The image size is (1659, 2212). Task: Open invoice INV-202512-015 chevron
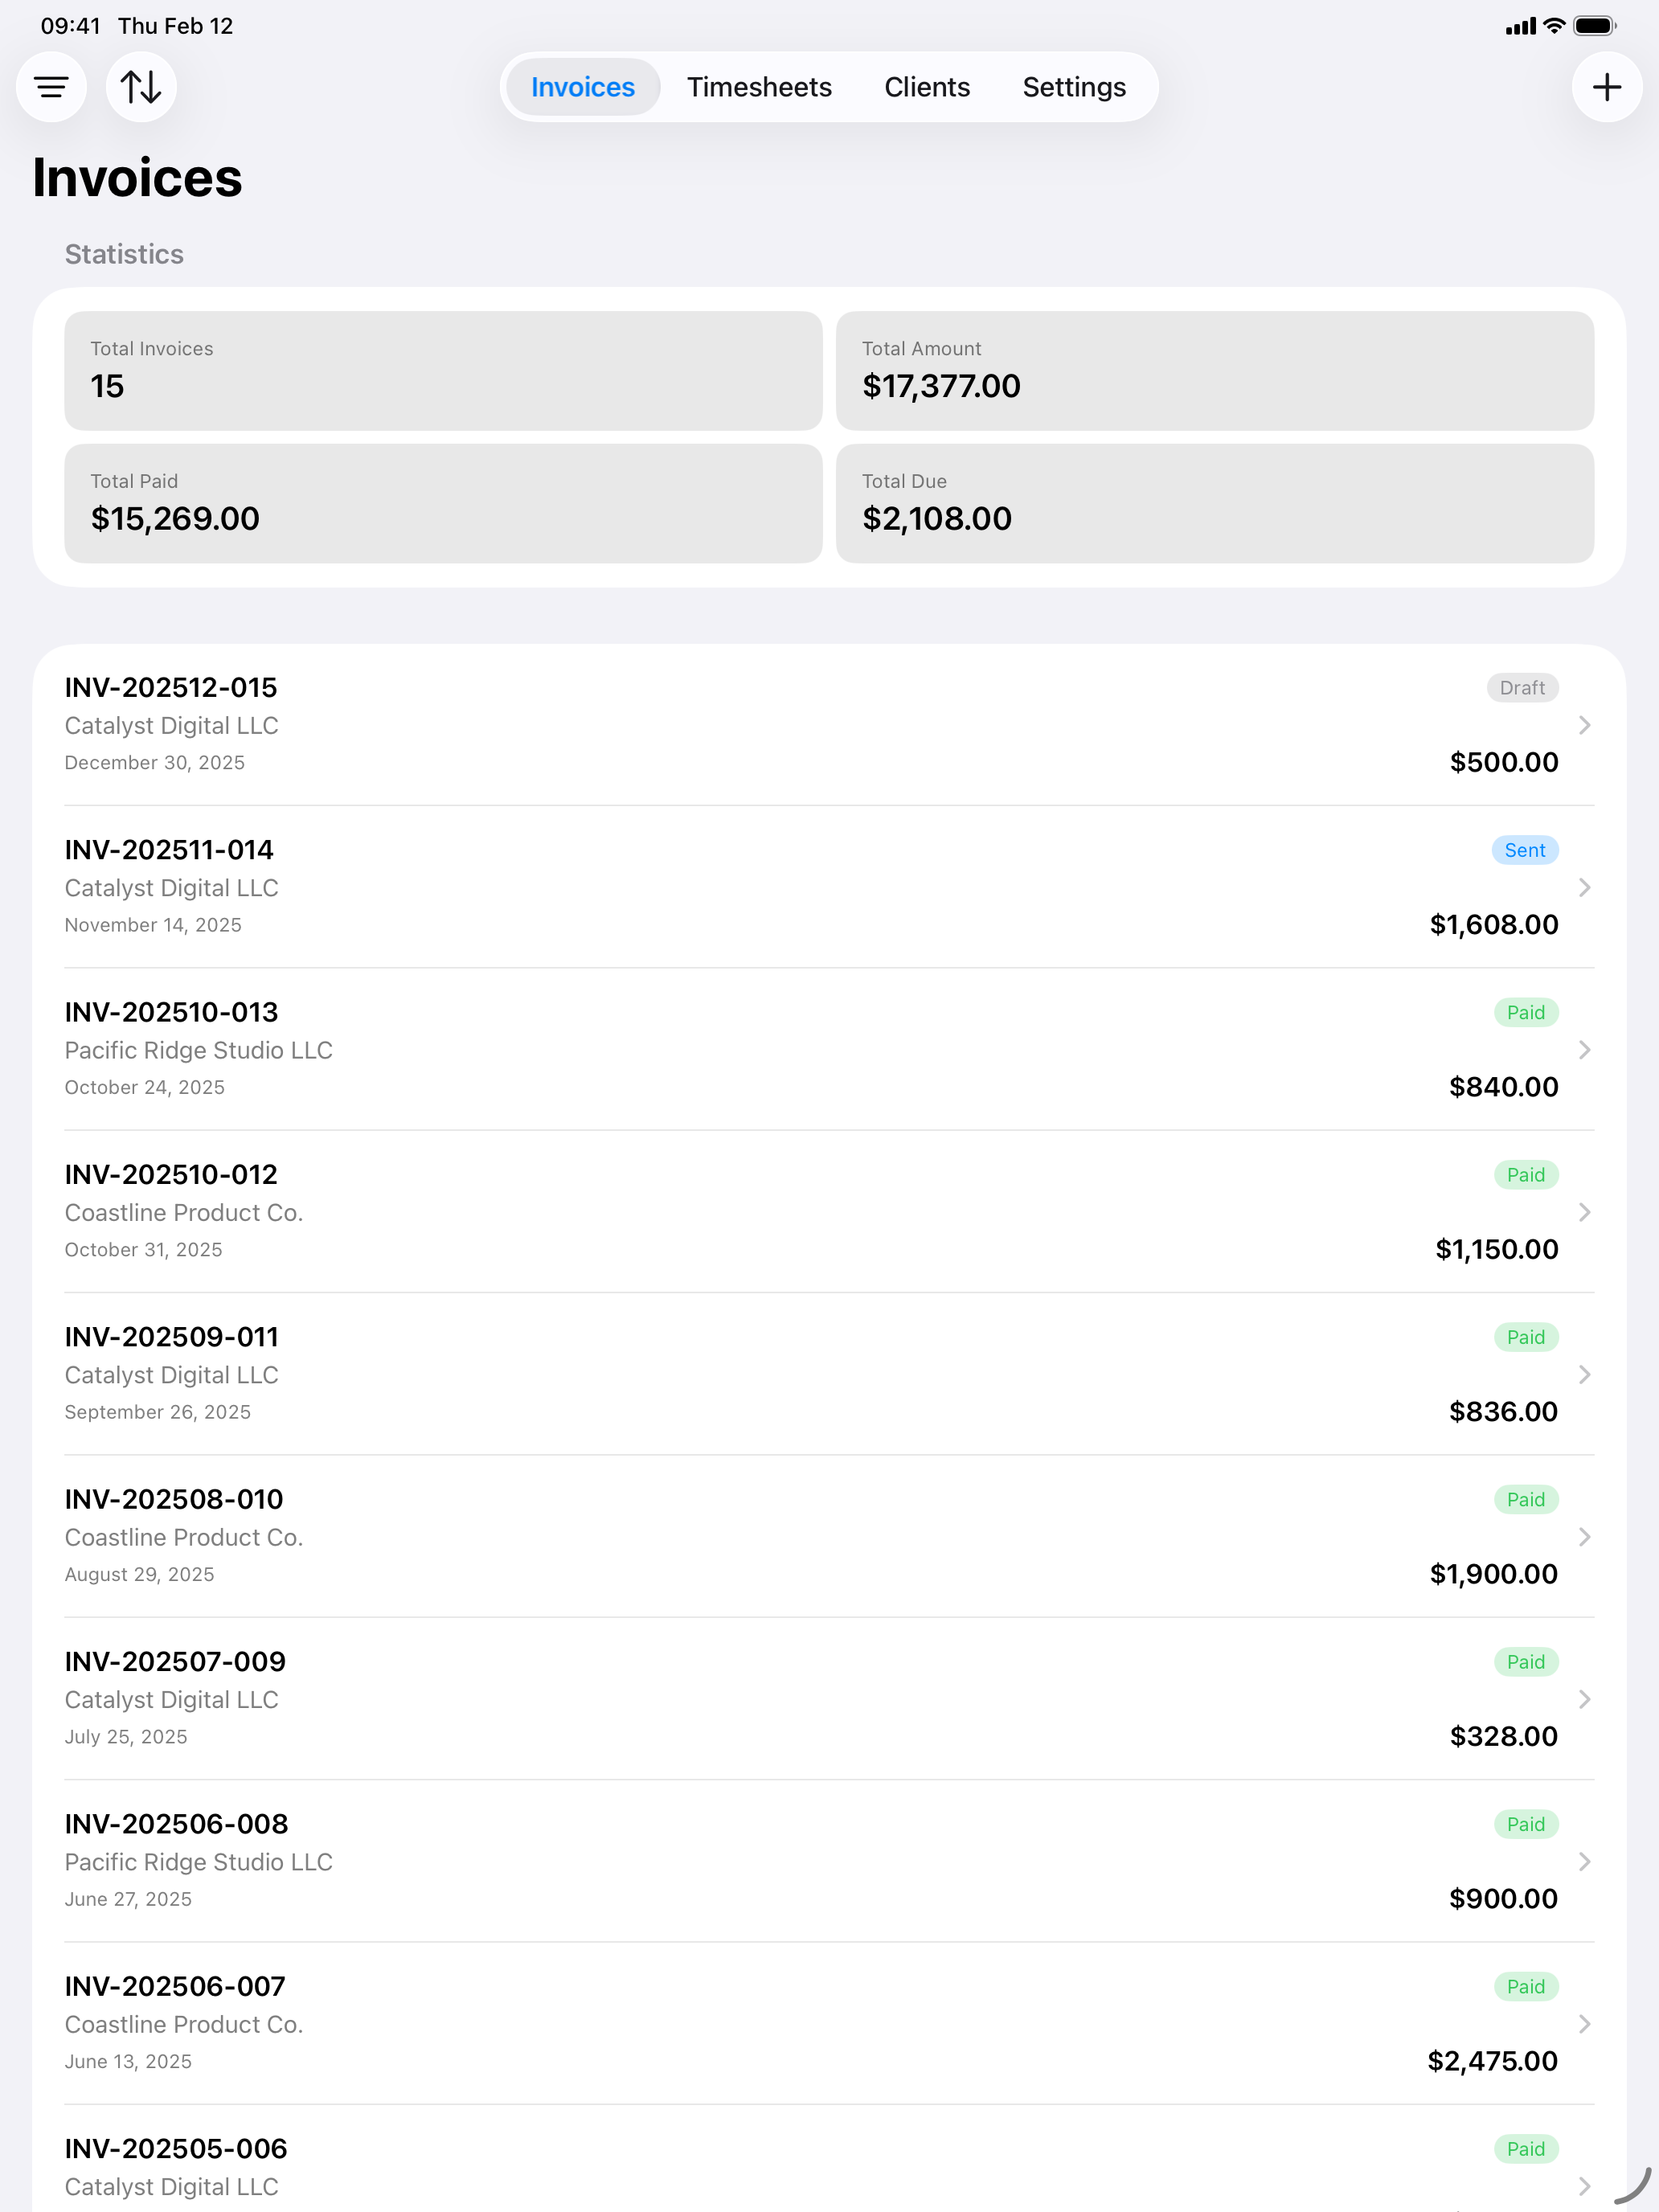1584,725
